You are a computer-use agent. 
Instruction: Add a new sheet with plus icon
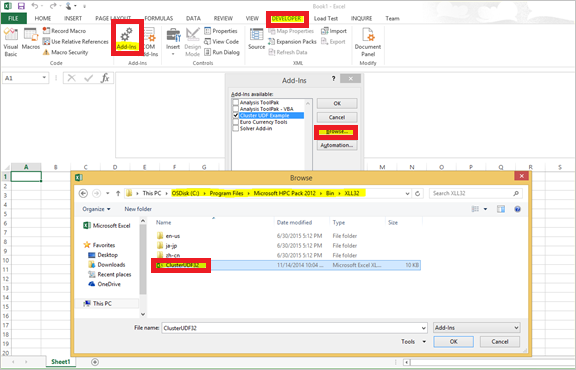pos(95,362)
